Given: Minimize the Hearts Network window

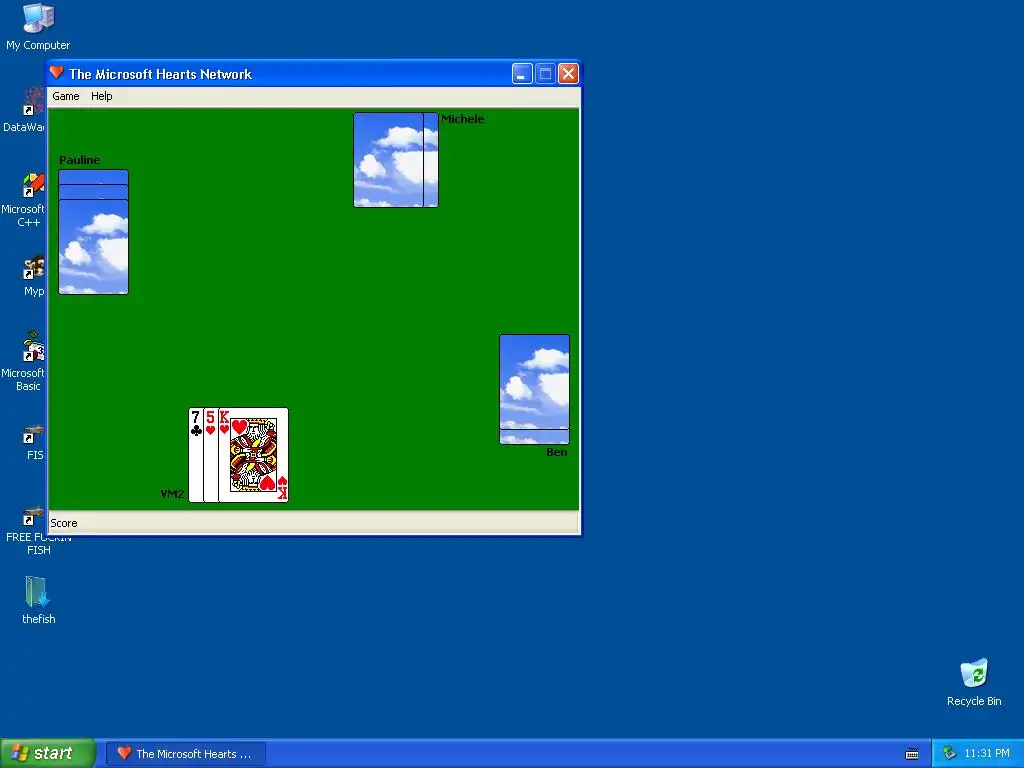Looking at the screenshot, I should 522,74.
